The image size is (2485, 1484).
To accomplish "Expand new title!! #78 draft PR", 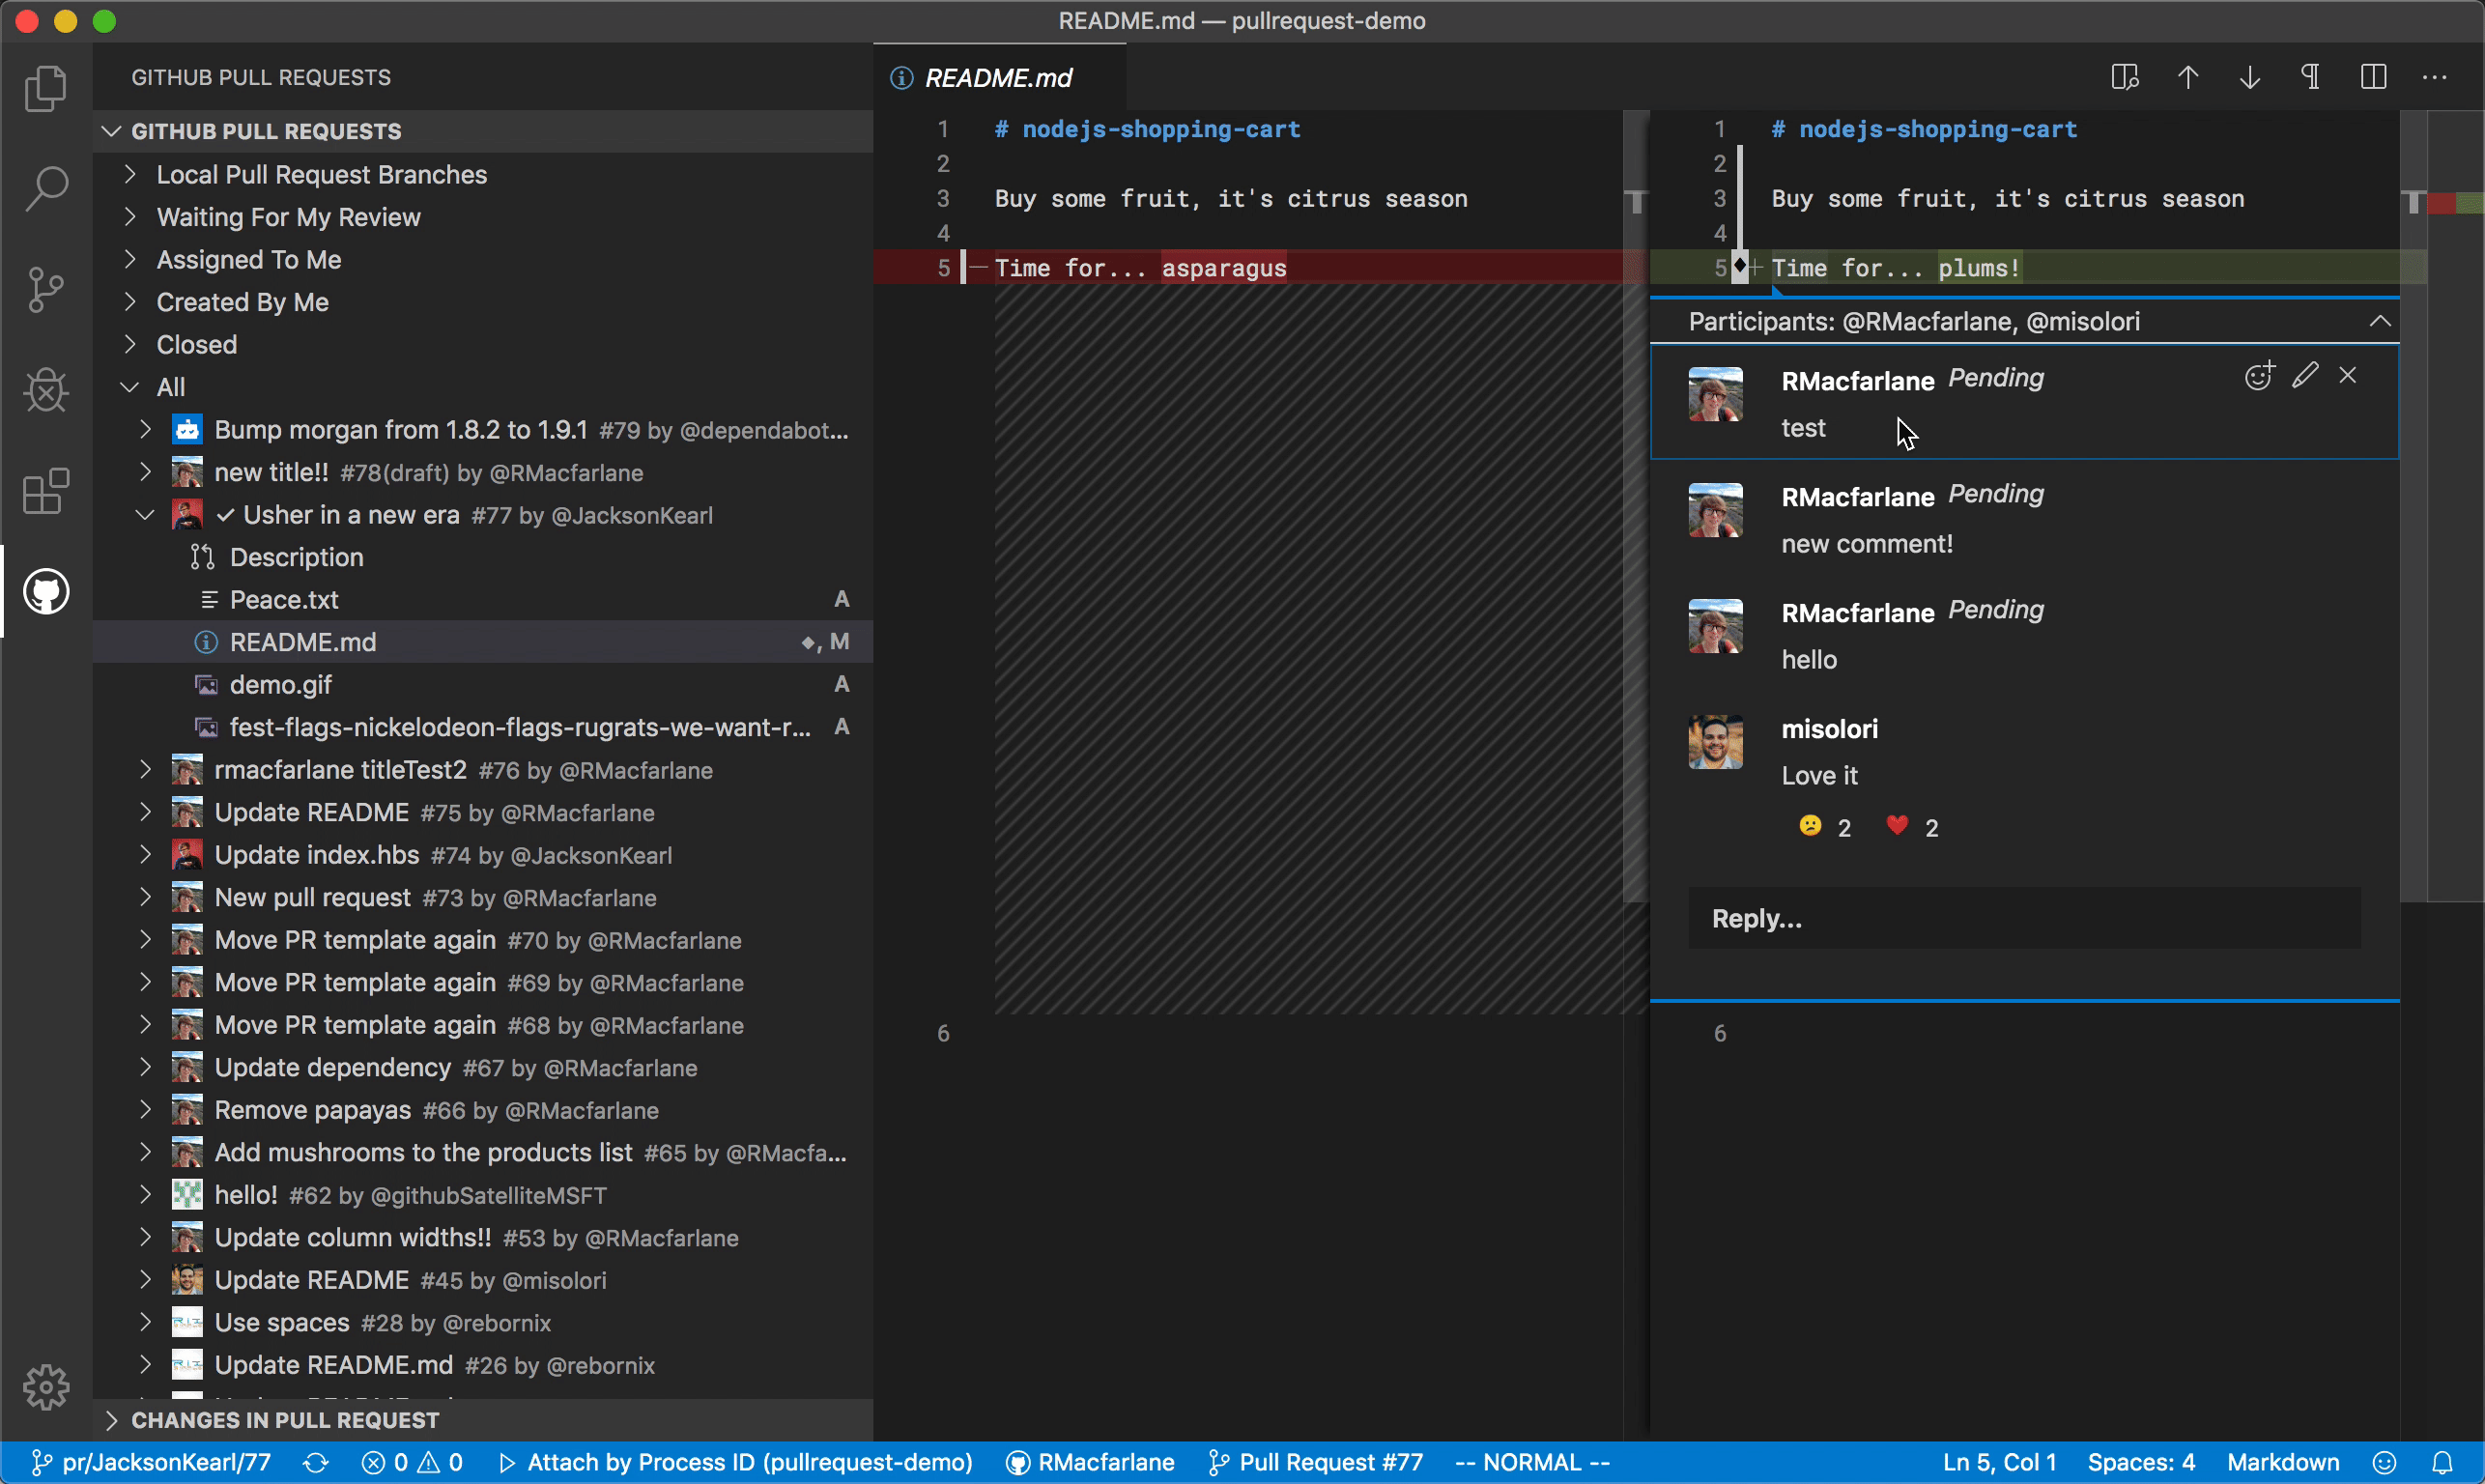I will tap(483, 472).
